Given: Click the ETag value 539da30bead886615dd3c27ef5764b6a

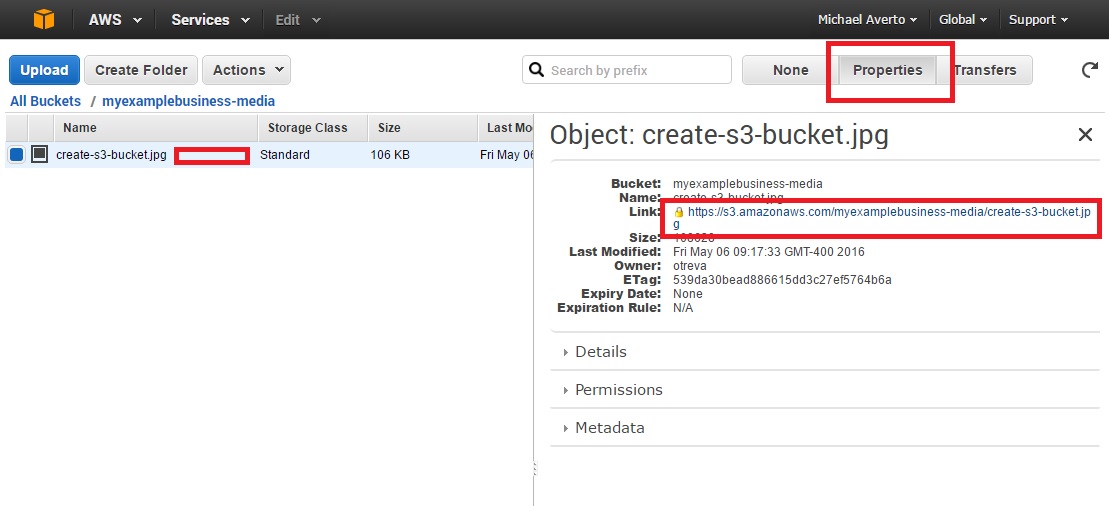Looking at the screenshot, I should click(x=782, y=280).
